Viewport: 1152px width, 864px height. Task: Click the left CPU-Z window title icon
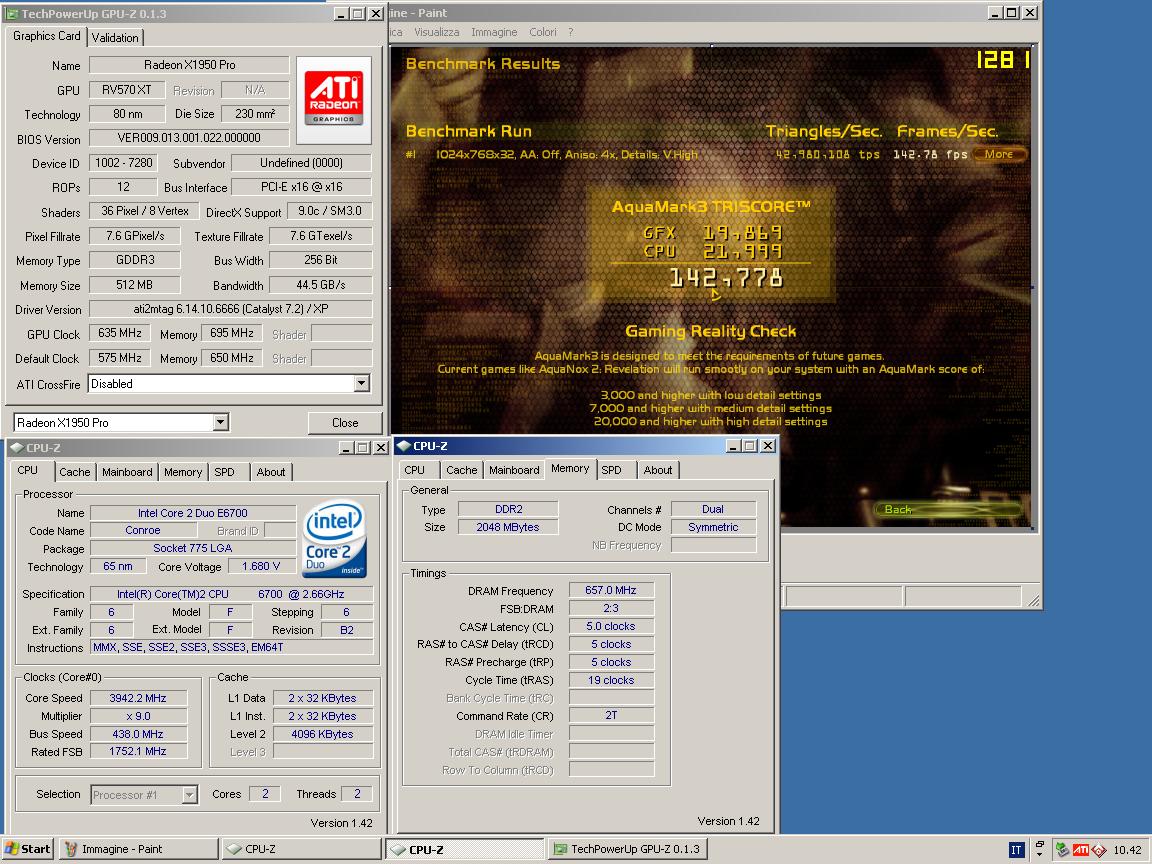click(x=17, y=447)
